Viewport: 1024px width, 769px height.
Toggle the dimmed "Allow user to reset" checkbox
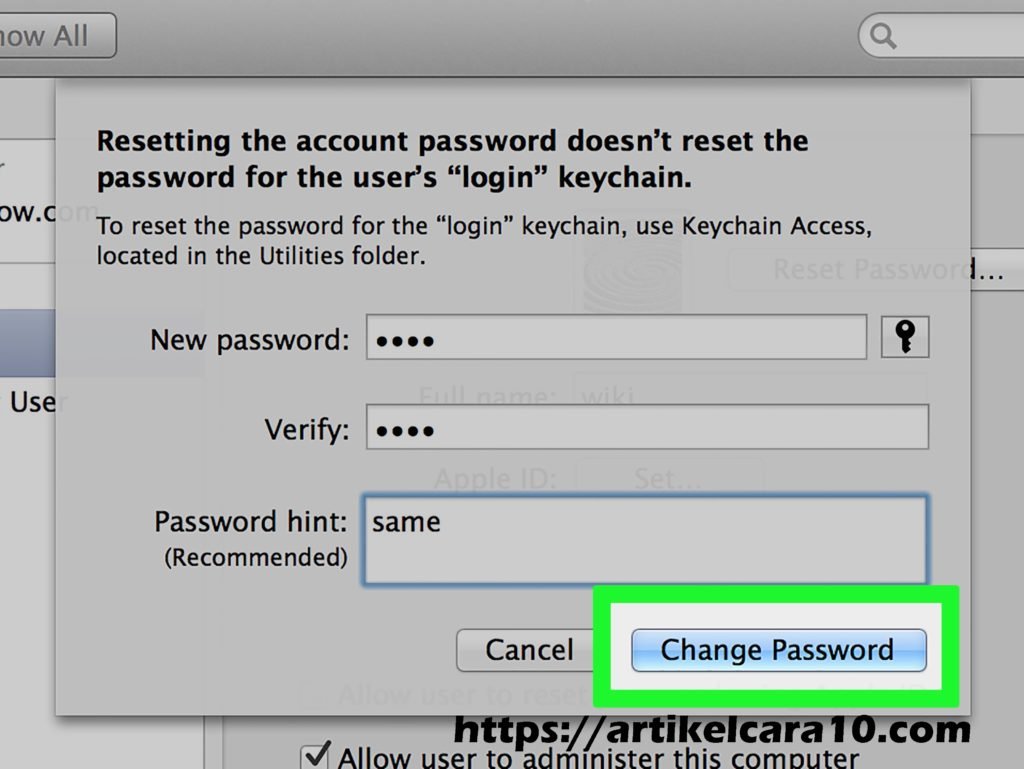click(313, 695)
